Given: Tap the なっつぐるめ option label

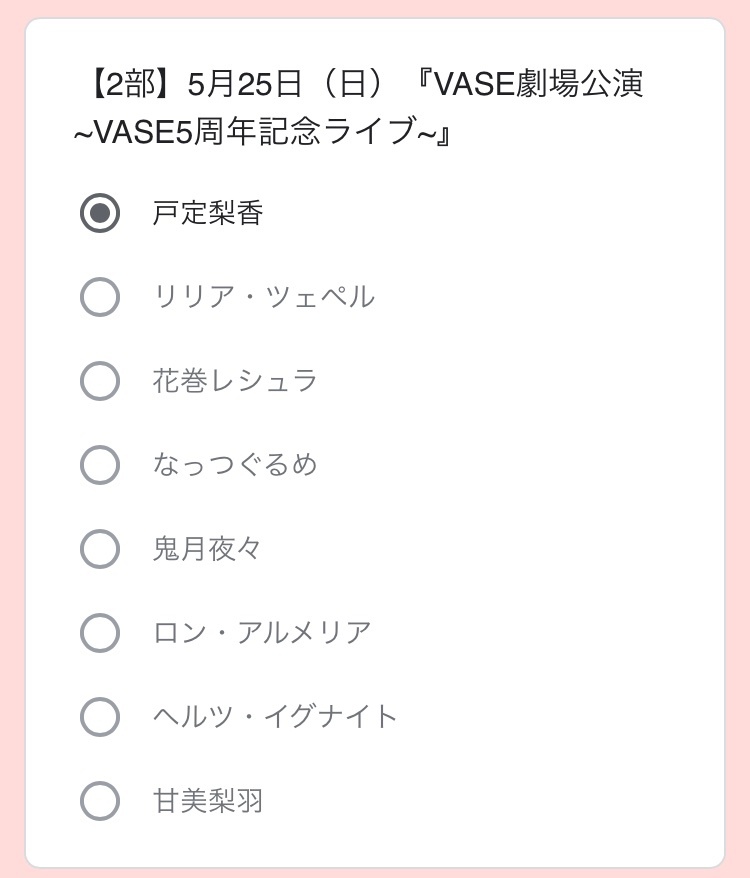Looking at the screenshot, I should point(236,465).
